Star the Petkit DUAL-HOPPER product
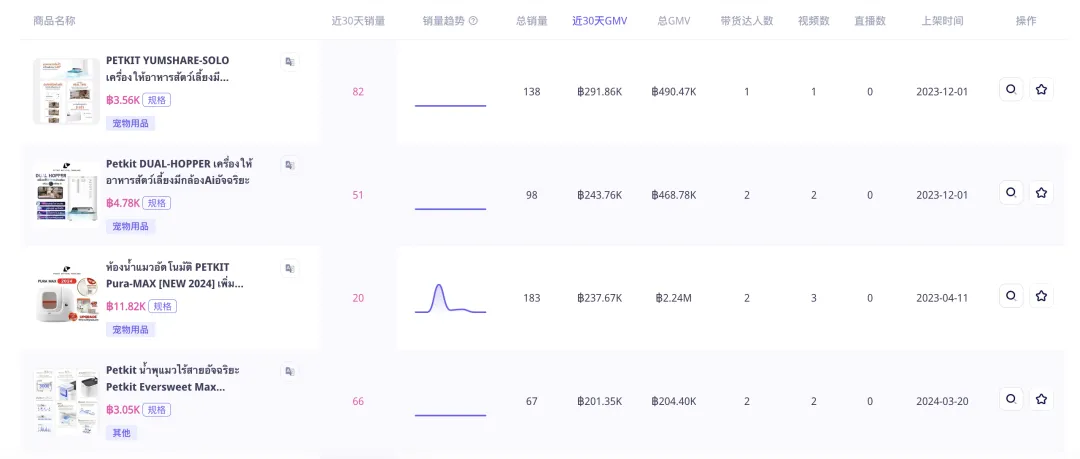1080x459 pixels. [1041, 193]
